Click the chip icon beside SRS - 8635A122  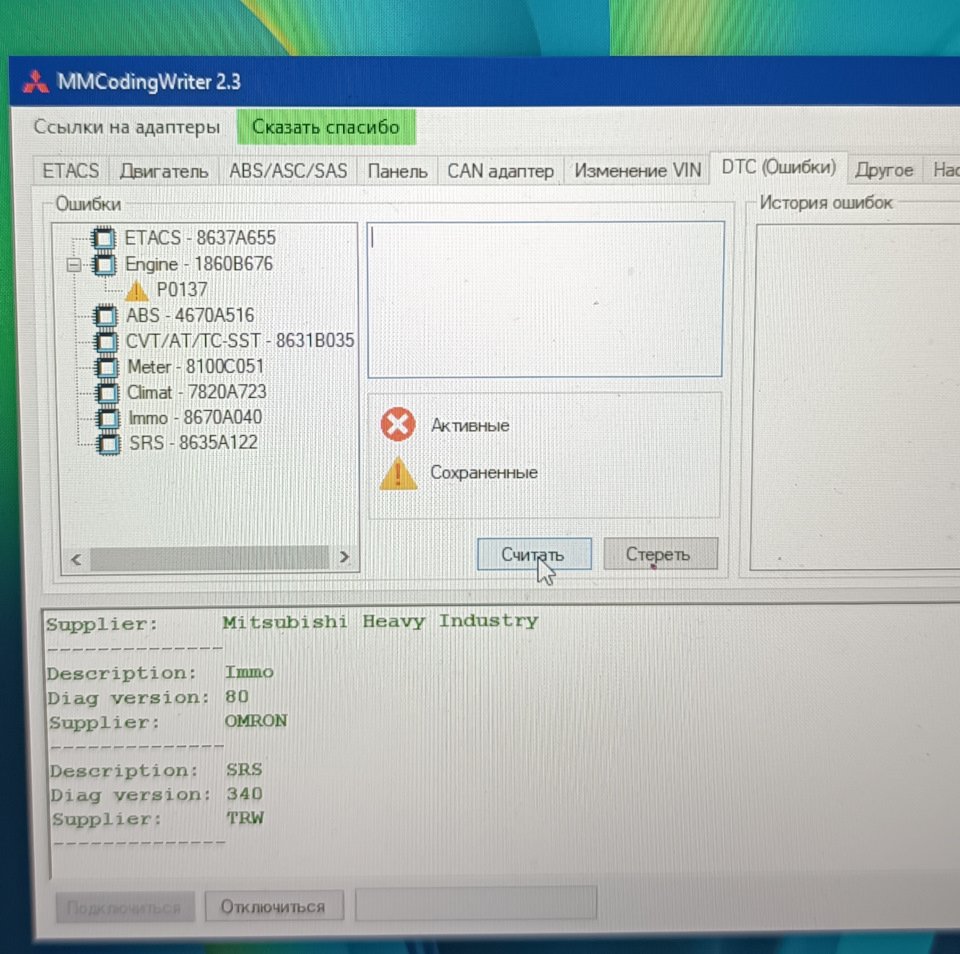point(109,444)
